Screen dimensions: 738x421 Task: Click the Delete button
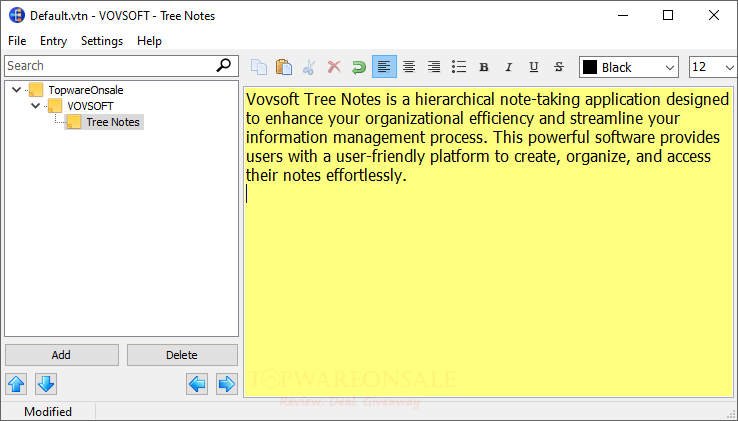pos(182,355)
